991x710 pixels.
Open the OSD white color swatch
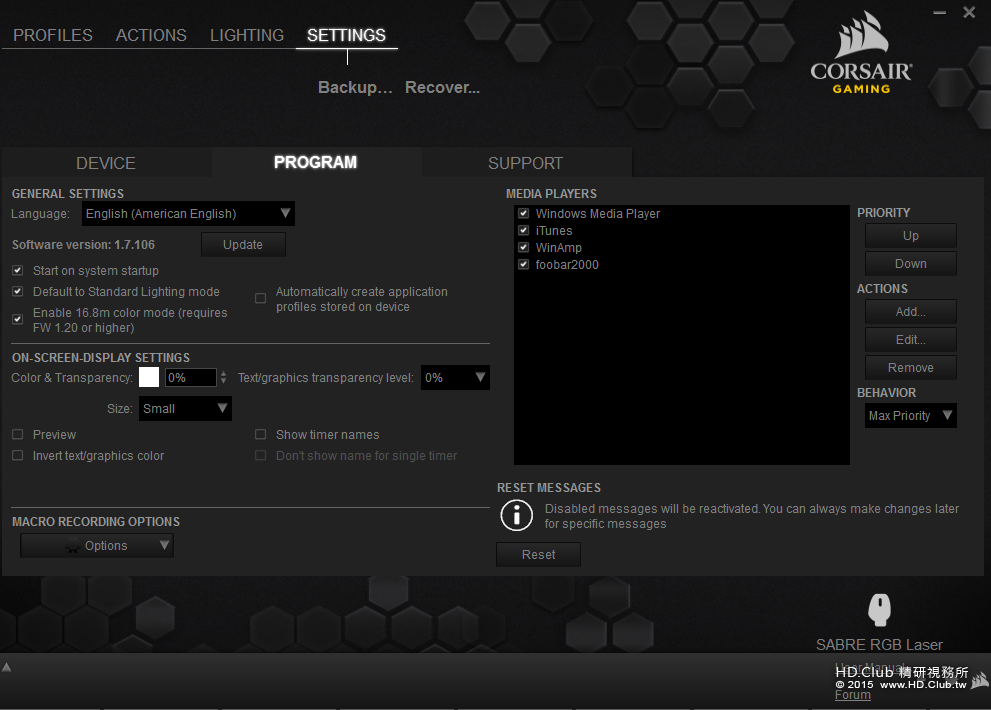coord(149,377)
